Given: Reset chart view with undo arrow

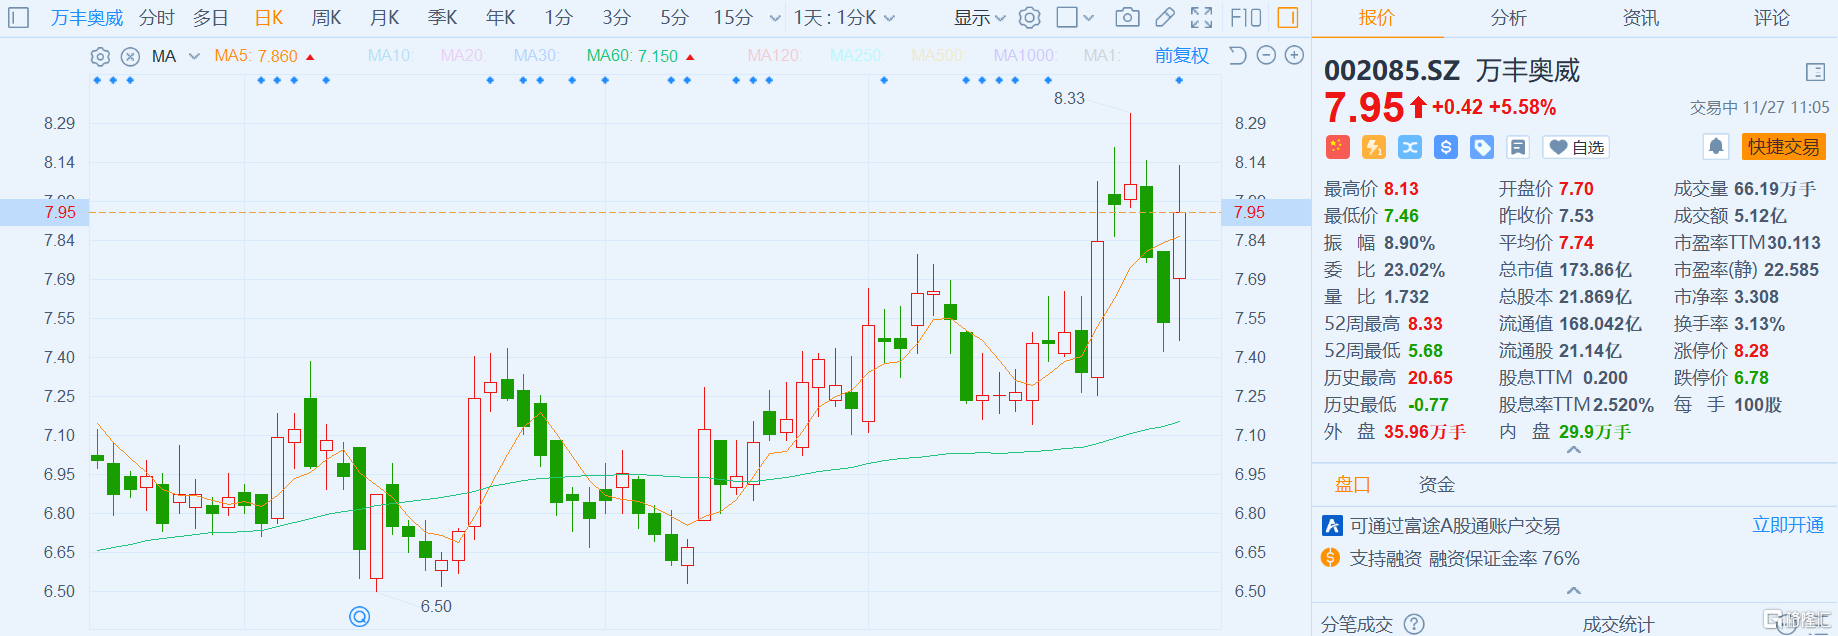Looking at the screenshot, I should coord(1237,56).
